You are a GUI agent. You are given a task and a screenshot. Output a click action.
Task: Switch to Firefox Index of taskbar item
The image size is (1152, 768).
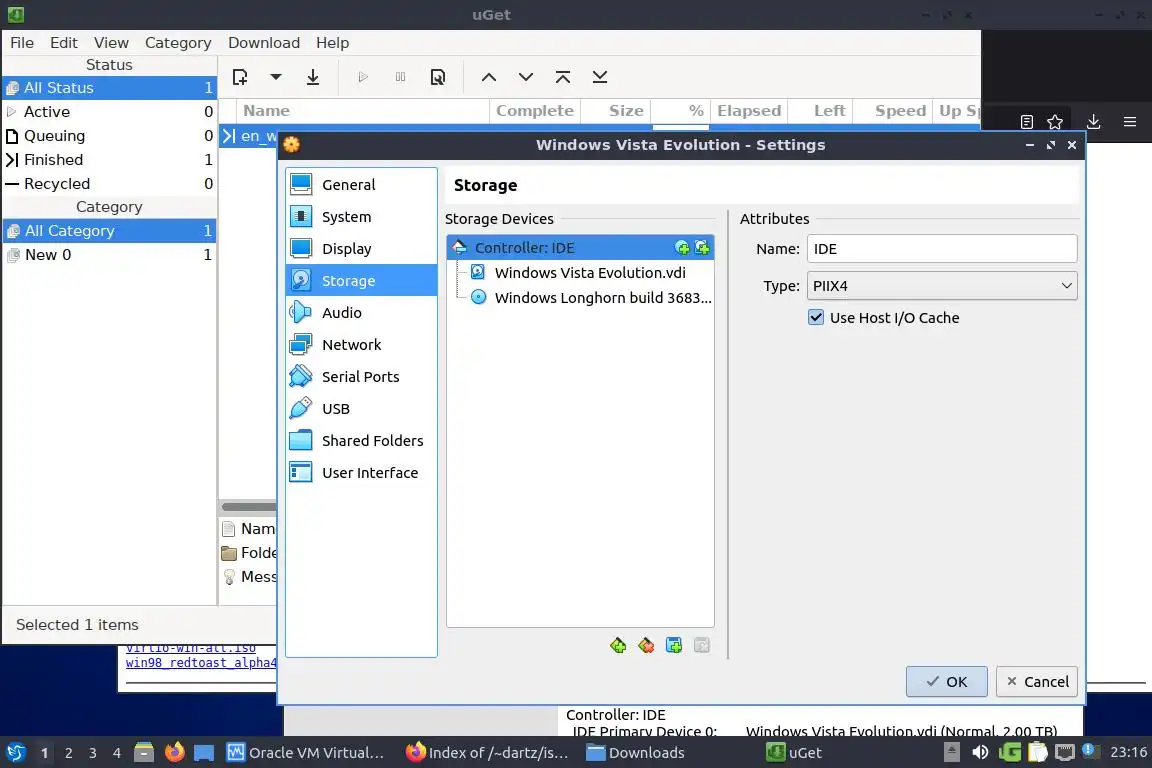pyautogui.click(x=487, y=753)
